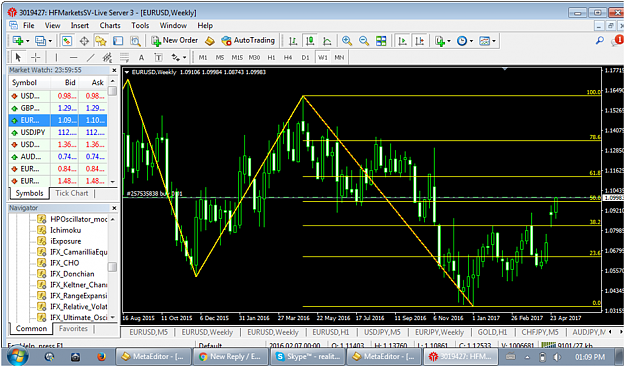Click the New Order button
The height and width of the screenshot is (367, 625).
(175, 40)
